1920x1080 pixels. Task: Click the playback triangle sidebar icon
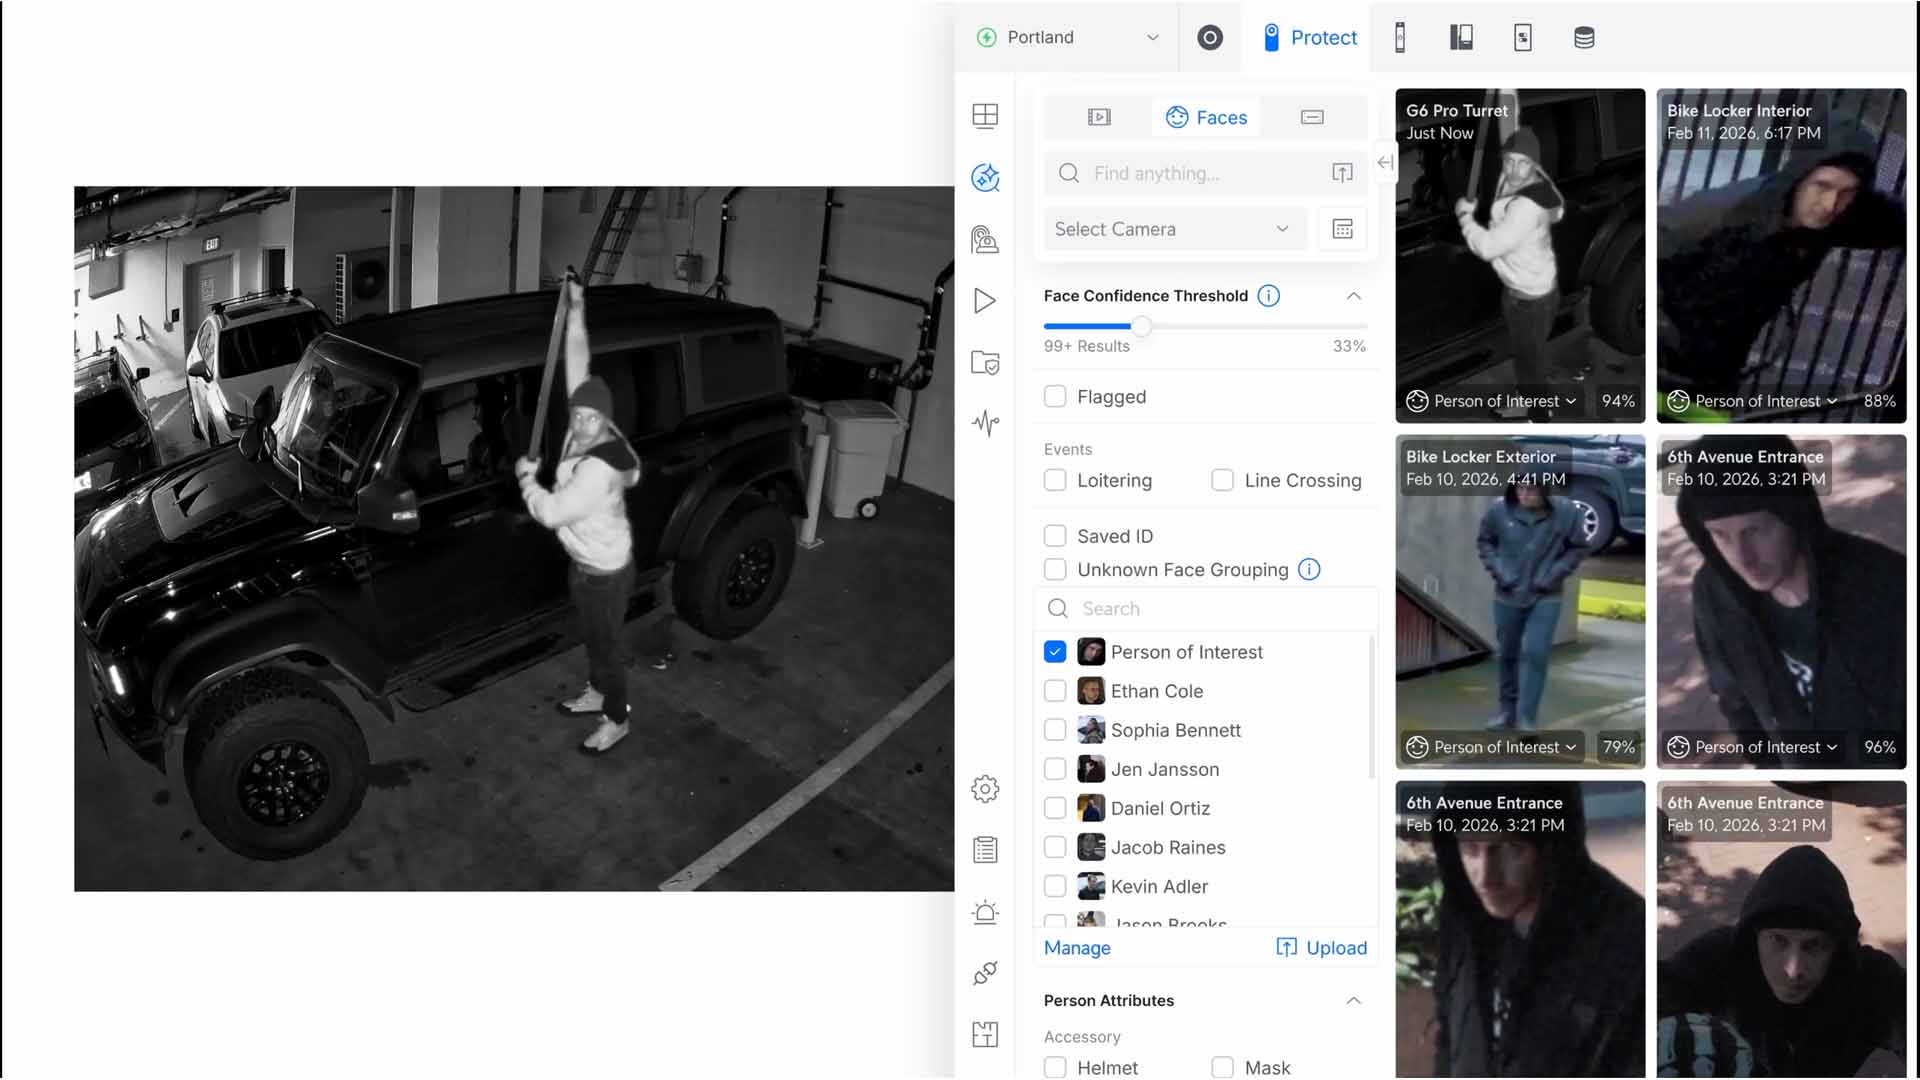click(x=985, y=301)
